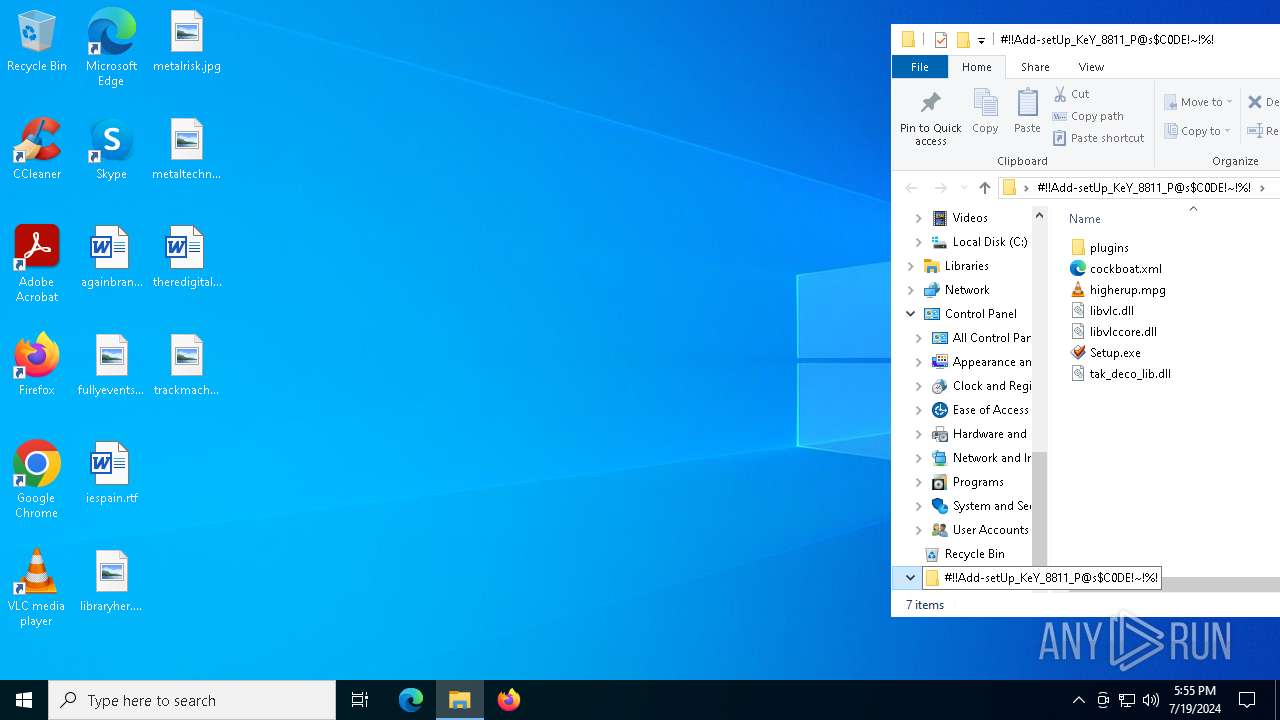Select All Control Panel Items in the tree

pyautogui.click(x=981, y=338)
